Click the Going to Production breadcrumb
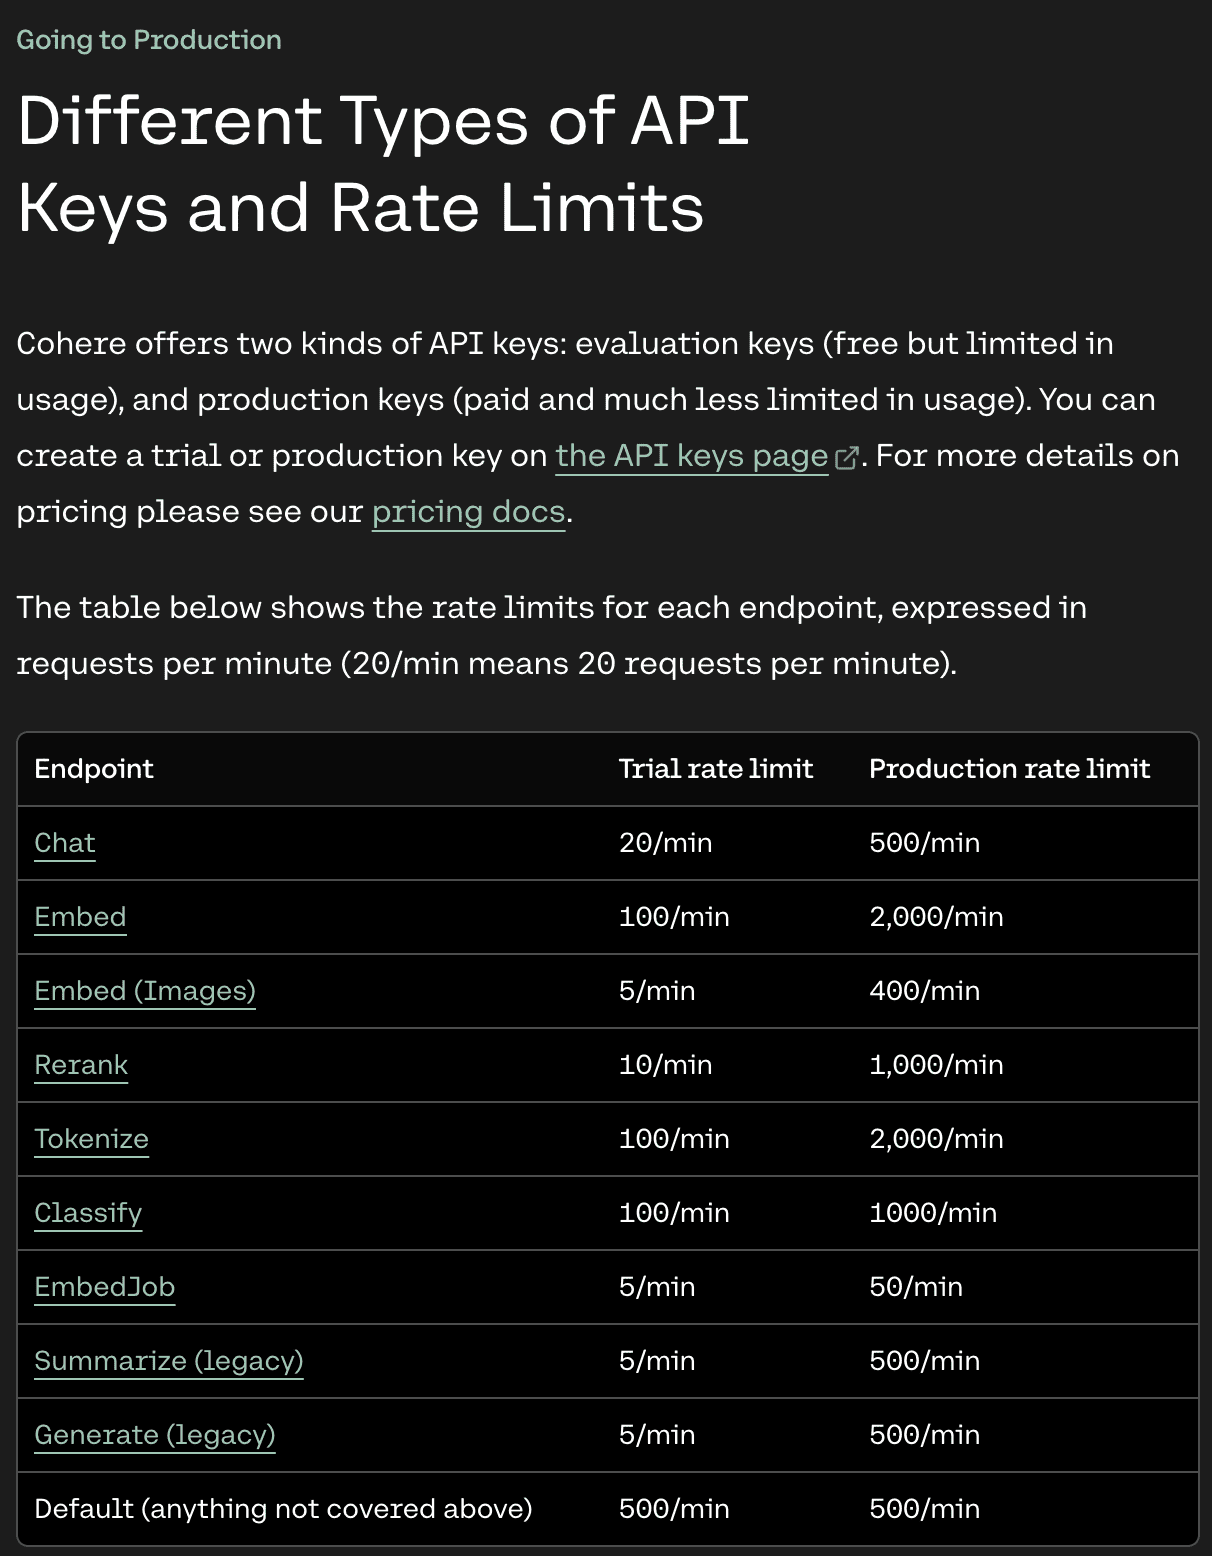The height and width of the screenshot is (1556, 1212). coord(149,39)
